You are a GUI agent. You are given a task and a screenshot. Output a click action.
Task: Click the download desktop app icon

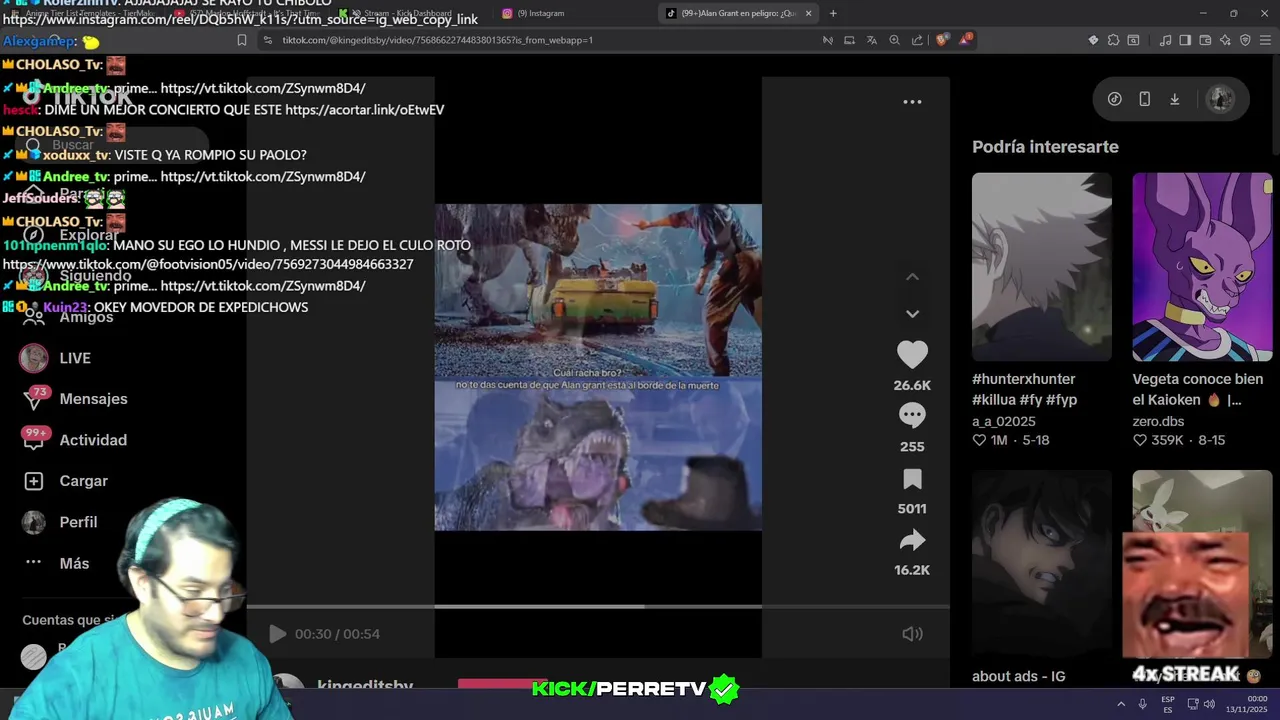1175,99
